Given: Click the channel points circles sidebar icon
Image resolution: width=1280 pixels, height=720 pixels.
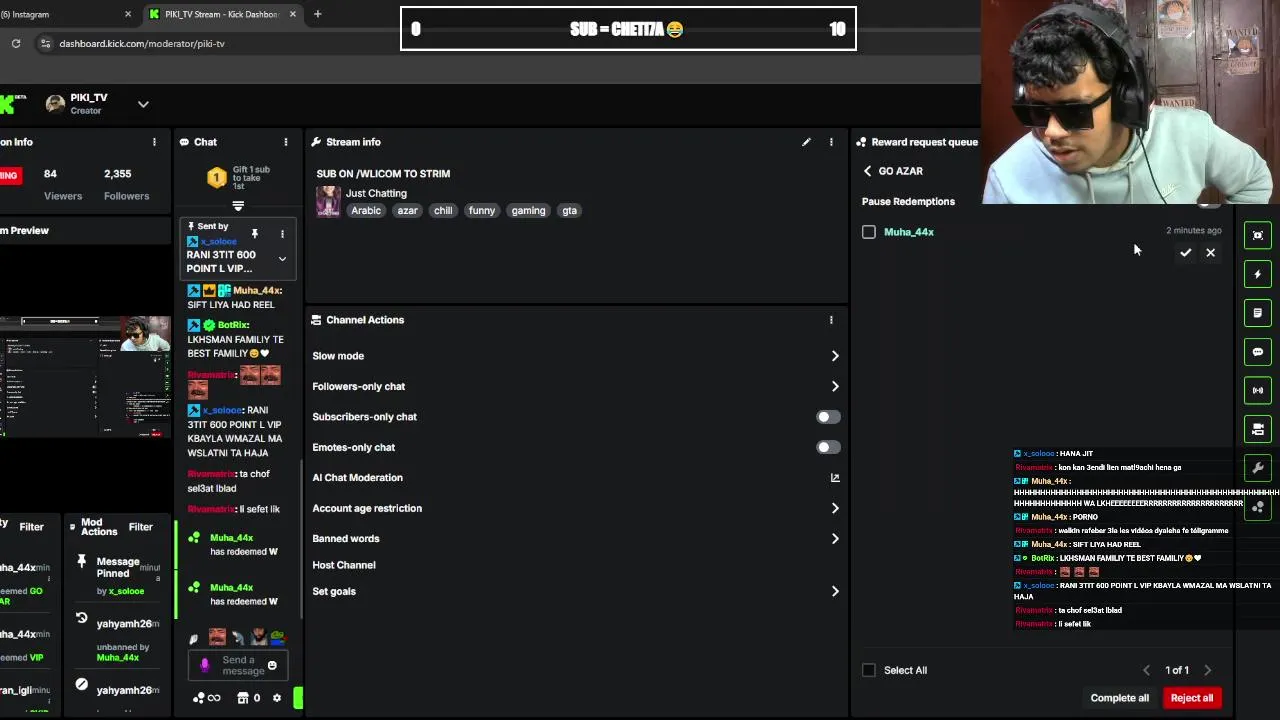Looking at the screenshot, I should [1258, 507].
